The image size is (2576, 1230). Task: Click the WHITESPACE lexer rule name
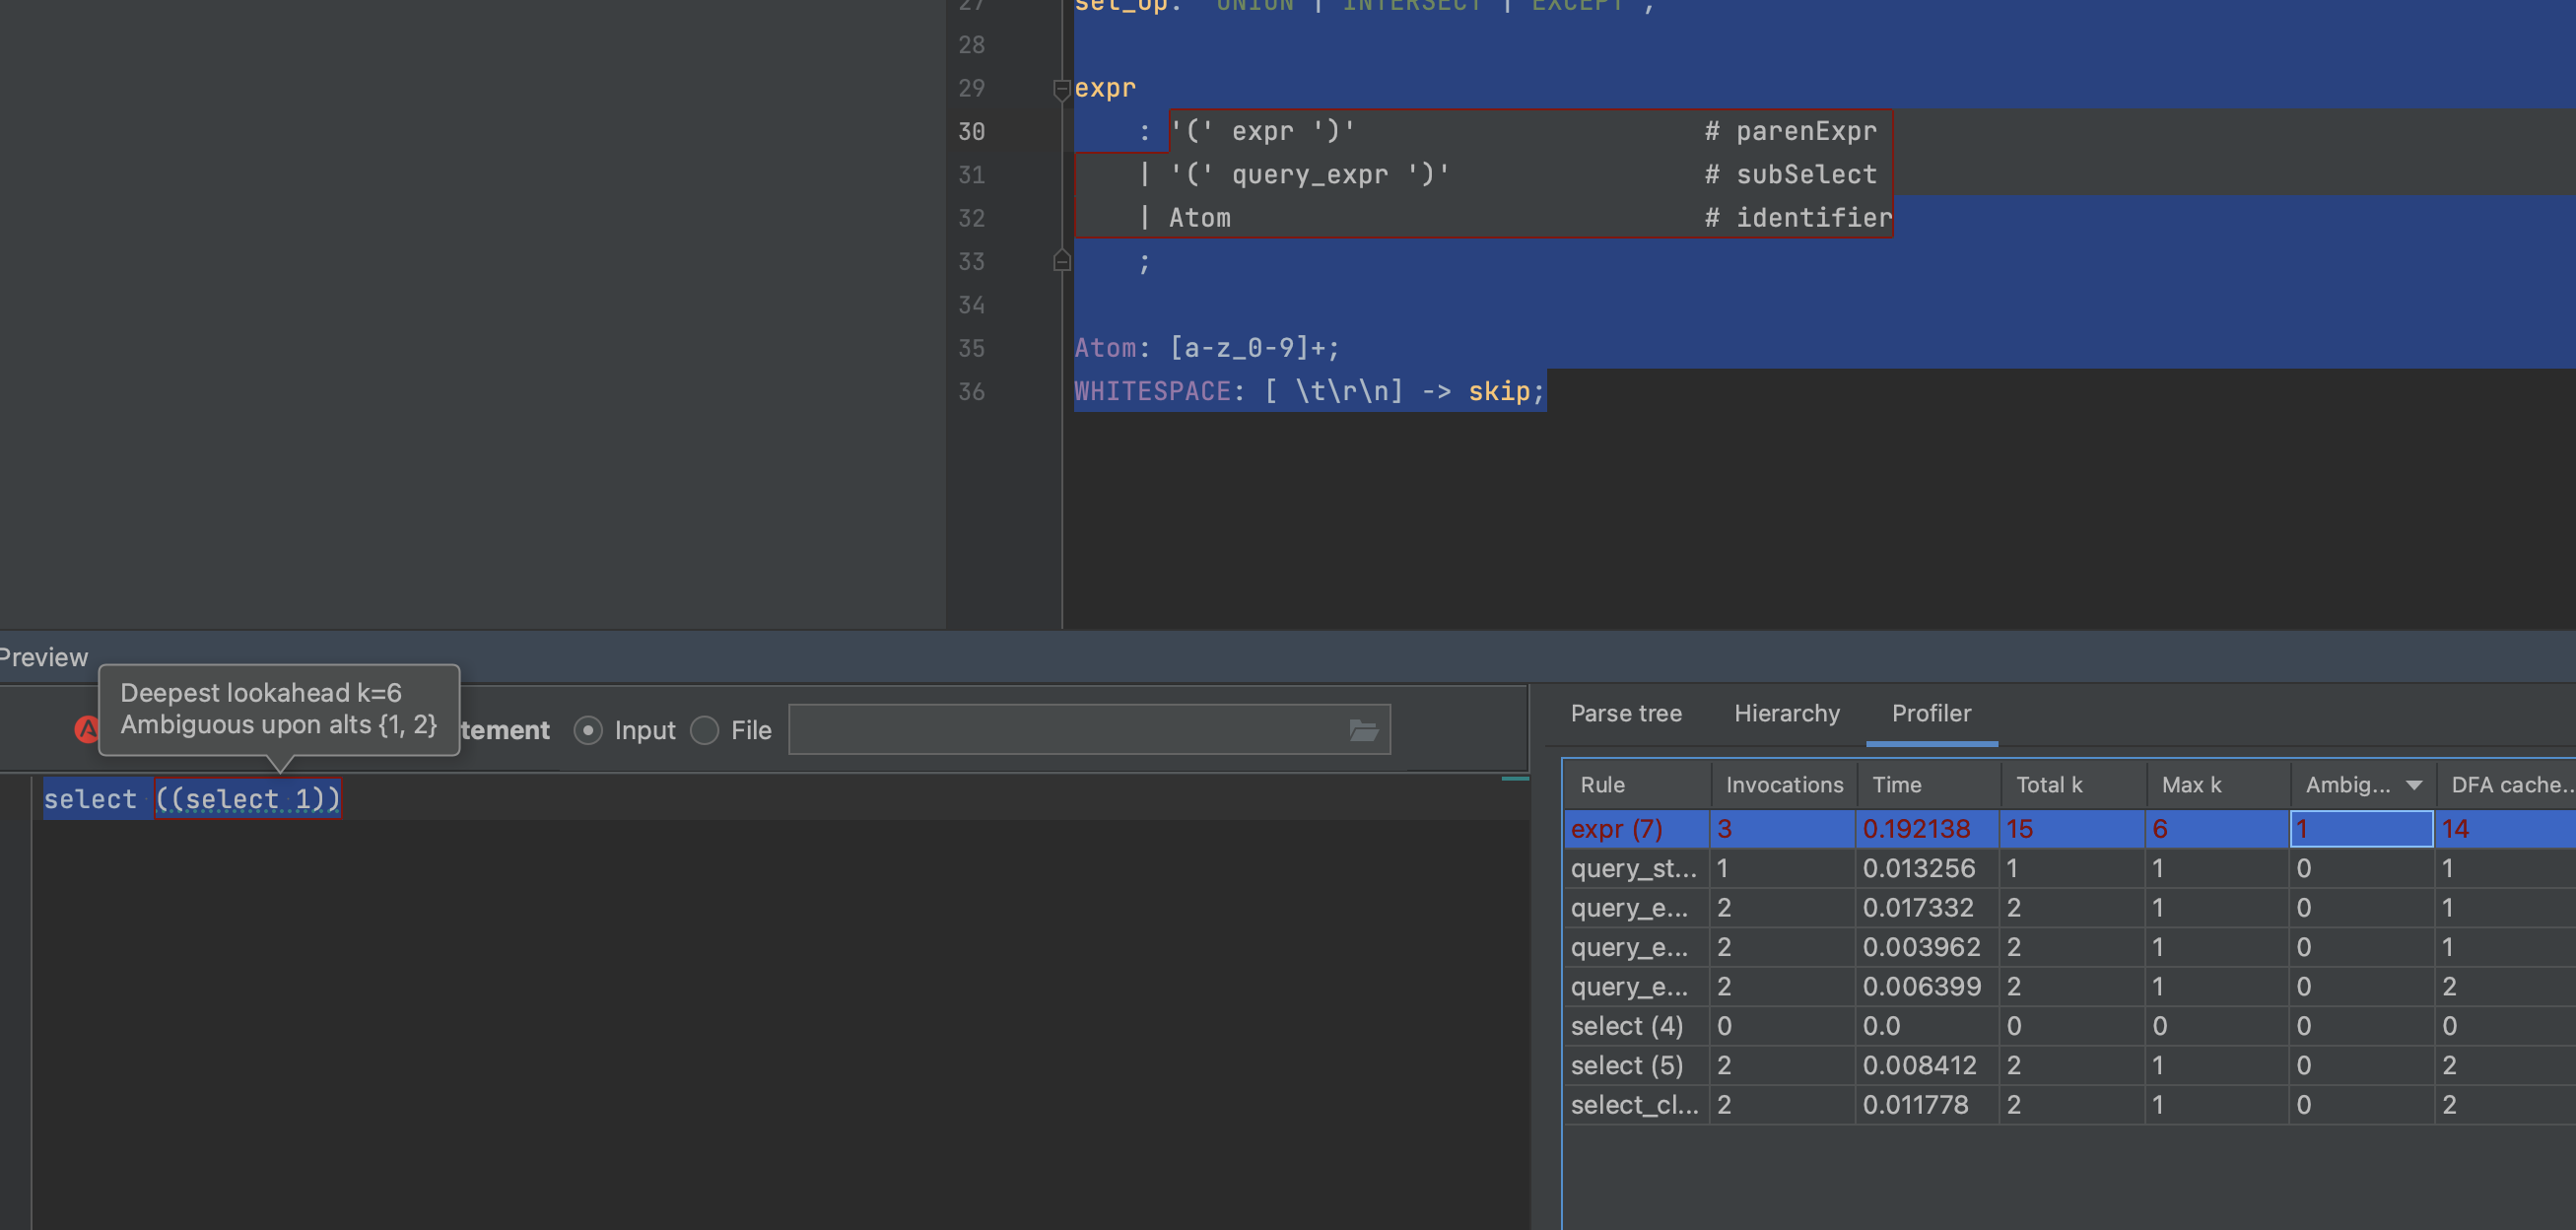click(1152, 391)
